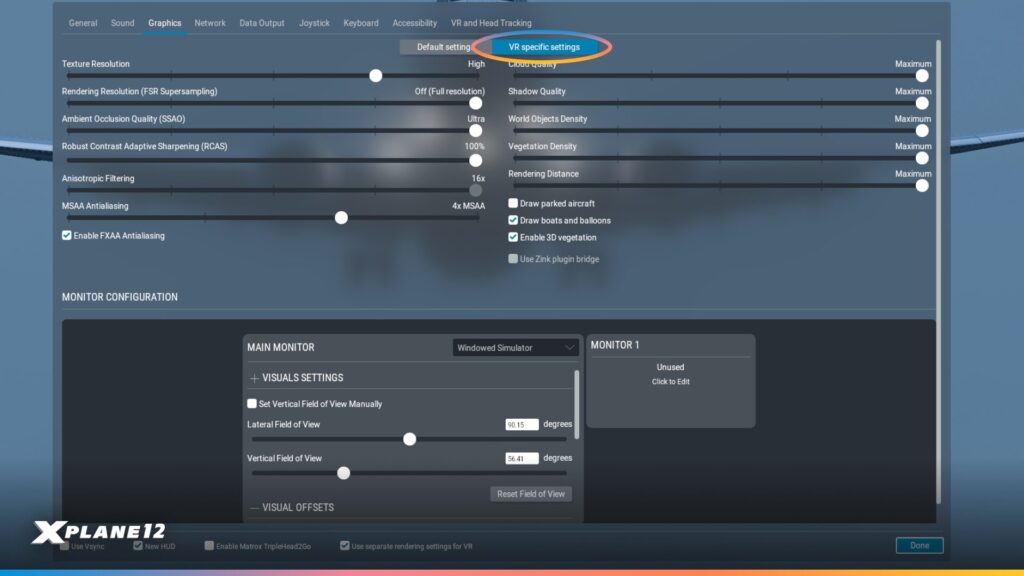Switch to the Sound settings tab
Screen dimensions: 1024x576
click(x=122, y=22)
